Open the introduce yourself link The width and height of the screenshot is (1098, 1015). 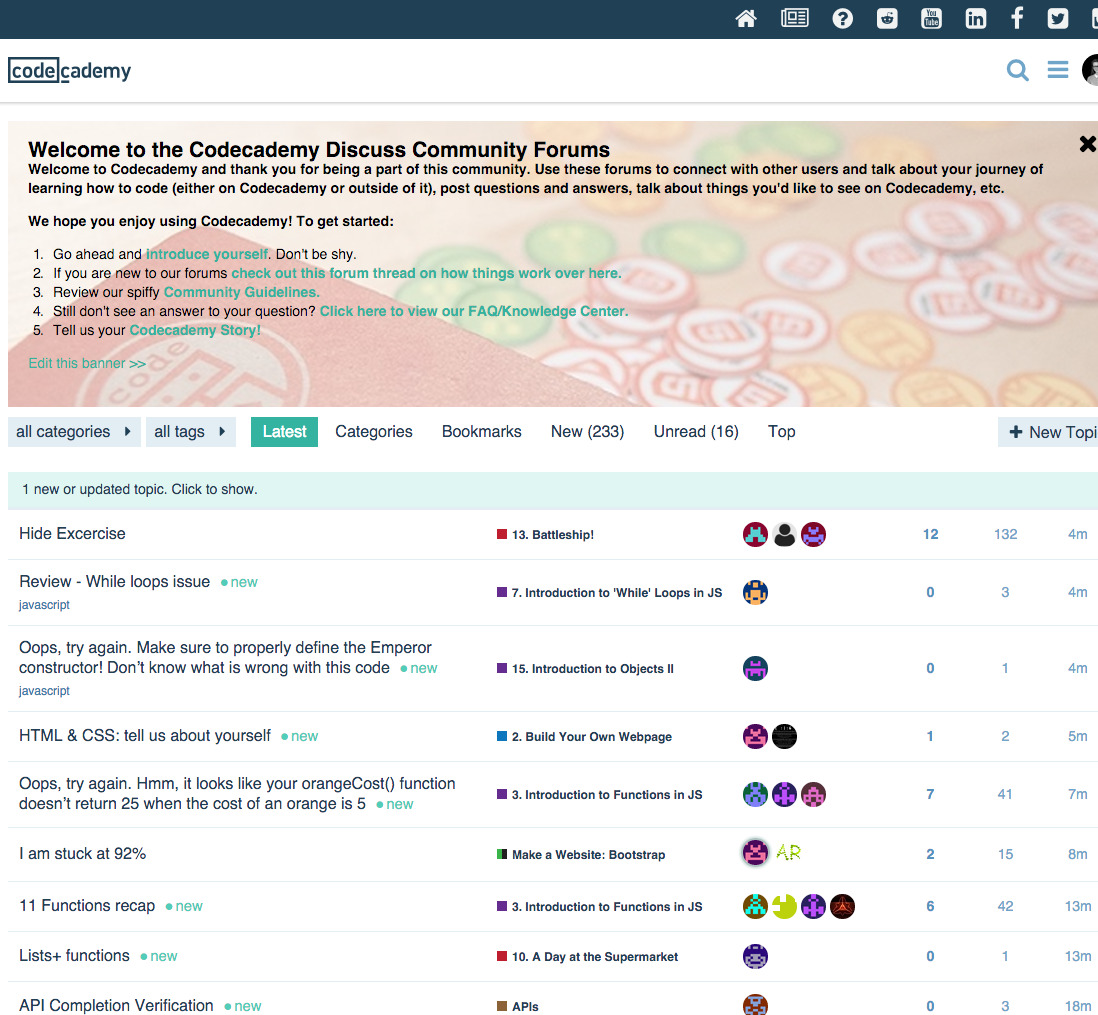pyautogui.click(x=206, y=254)
